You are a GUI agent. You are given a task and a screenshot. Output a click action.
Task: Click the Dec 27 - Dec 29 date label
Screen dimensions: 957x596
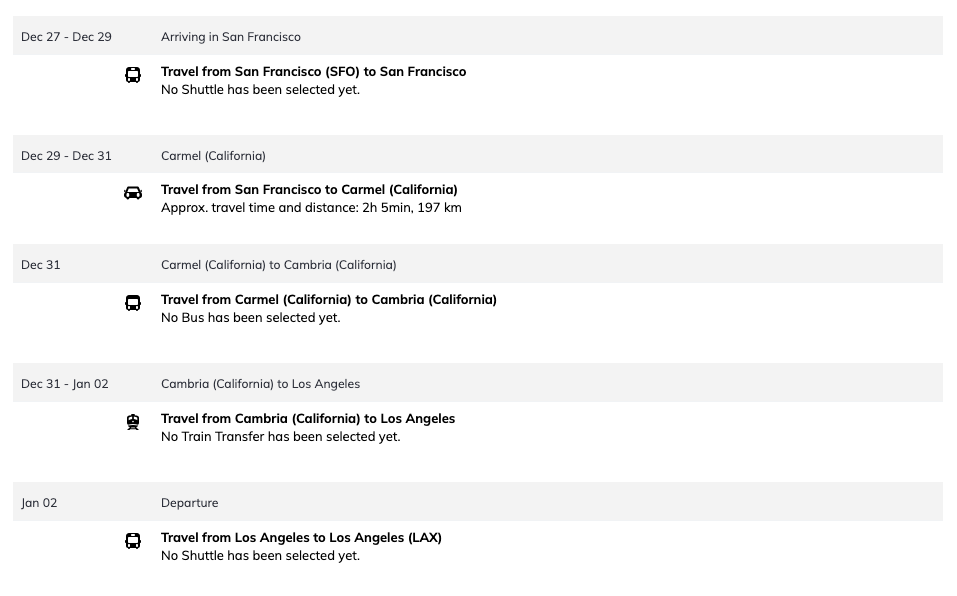(x=67, y=37)
